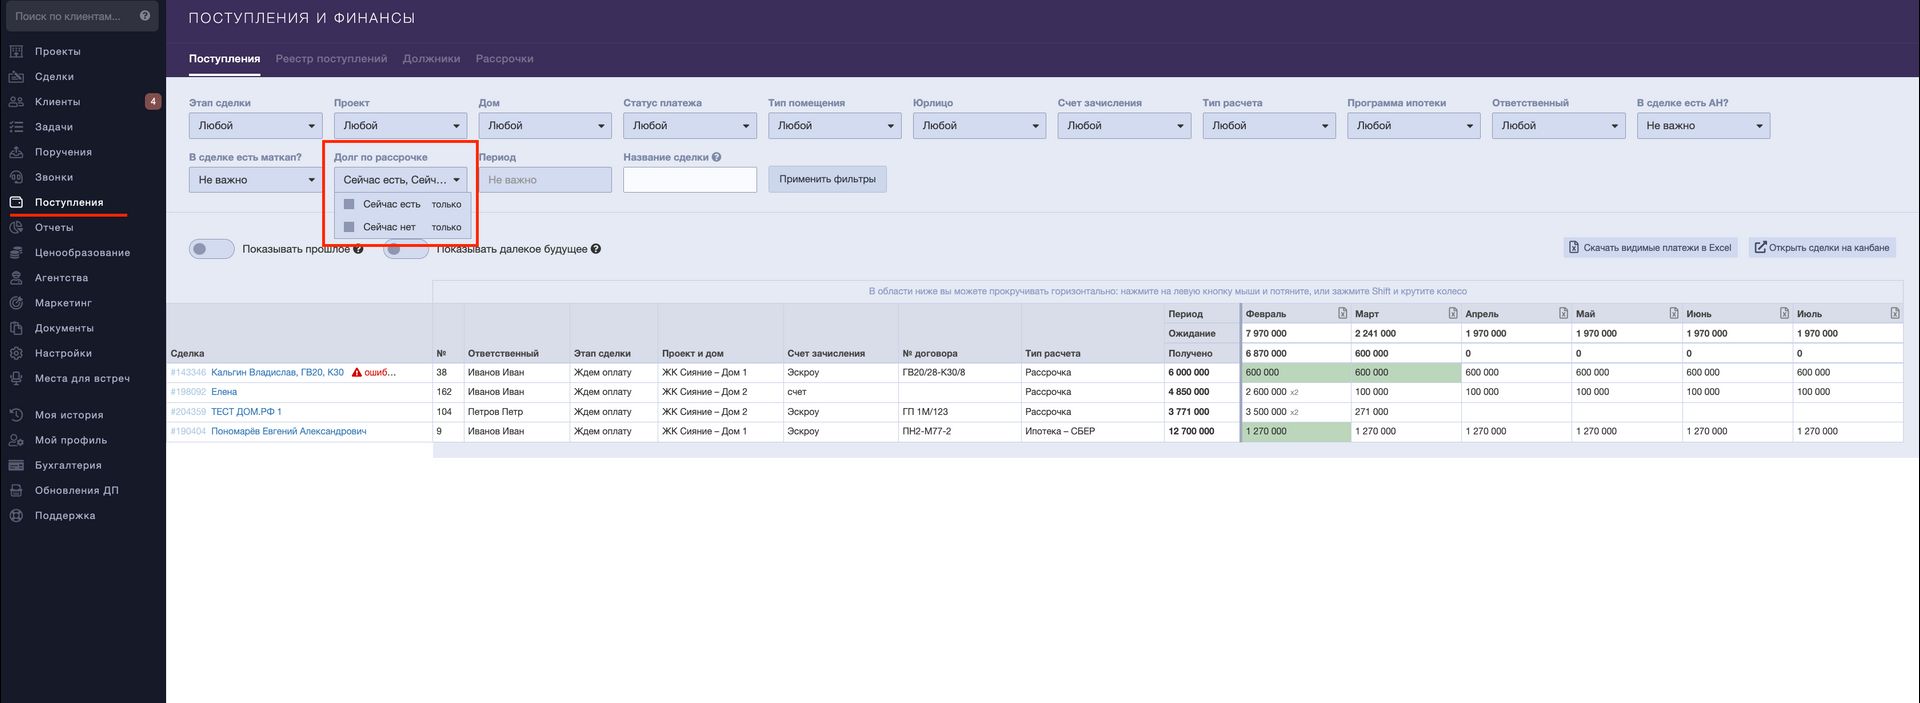Open Ценообразование in the sidebar
1920x703 pixels.
pos(82,252)
